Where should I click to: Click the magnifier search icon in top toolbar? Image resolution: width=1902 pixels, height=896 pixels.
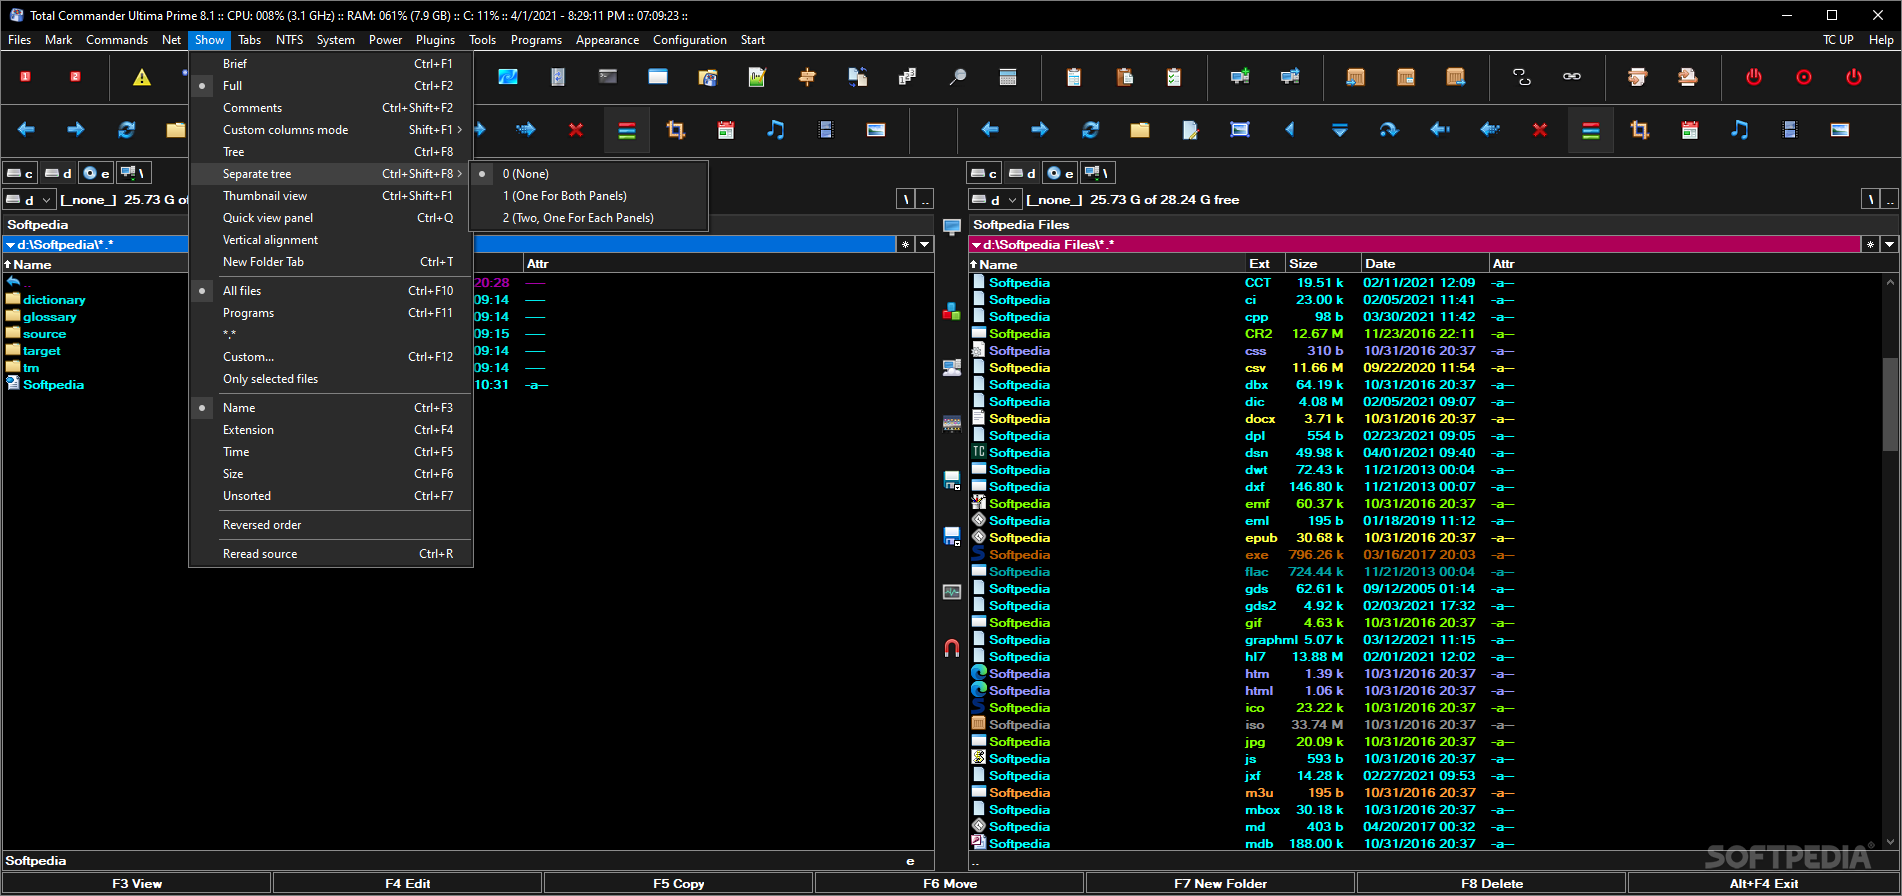pos(957,77)
